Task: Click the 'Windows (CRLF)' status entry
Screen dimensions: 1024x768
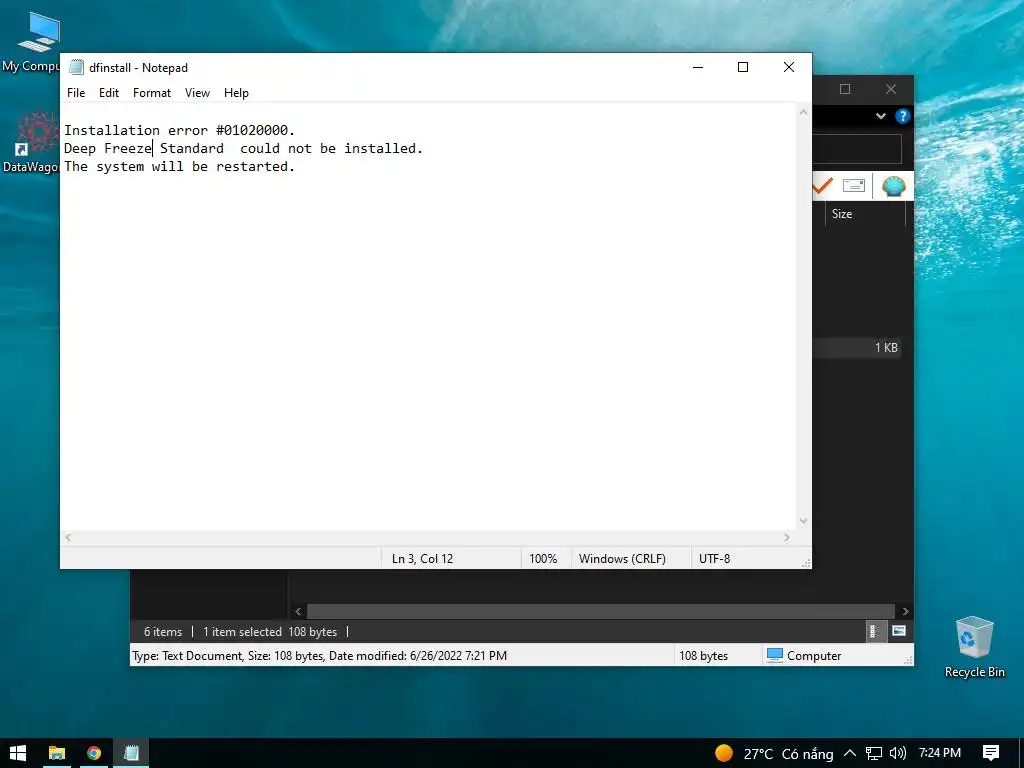Action: coord(622,558)
